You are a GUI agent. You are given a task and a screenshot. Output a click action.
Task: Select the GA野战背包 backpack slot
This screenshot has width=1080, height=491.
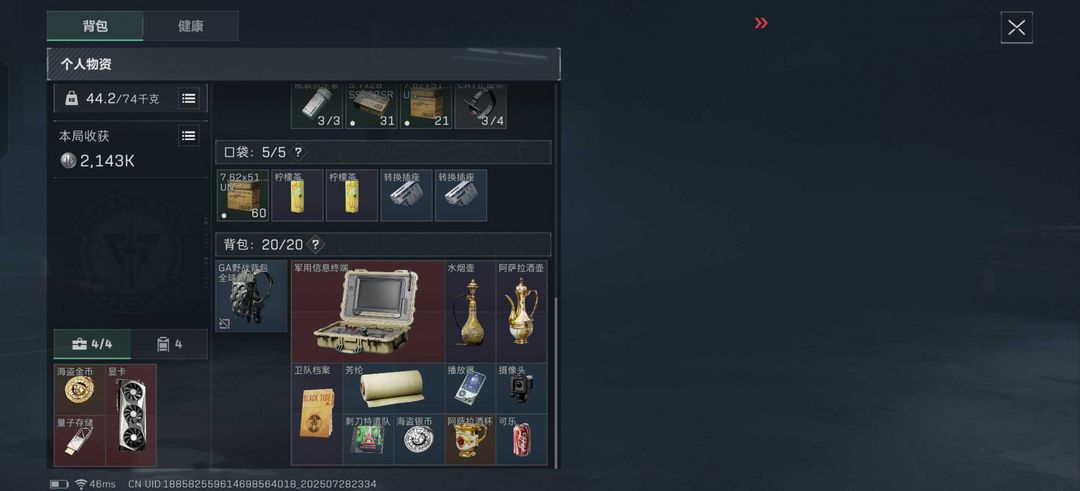click(251, 296)
